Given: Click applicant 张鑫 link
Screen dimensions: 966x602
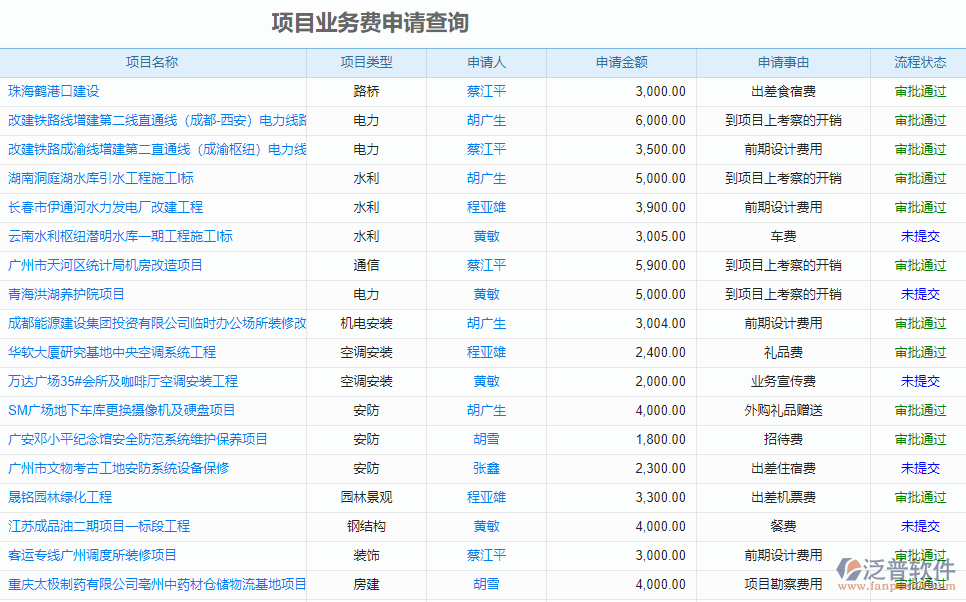Looking at the screenshot, I should 486,468.
